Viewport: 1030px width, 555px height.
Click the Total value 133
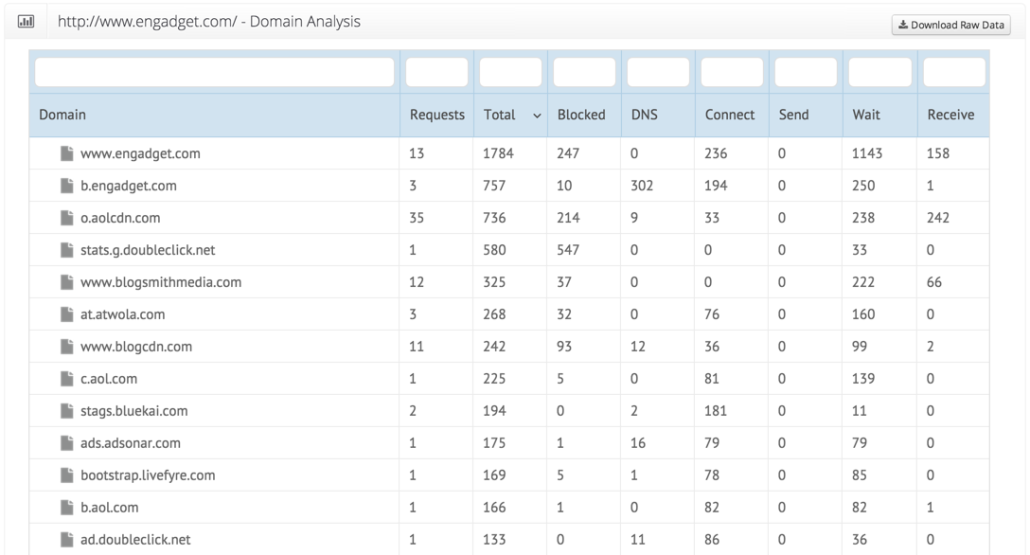(495, 540)
